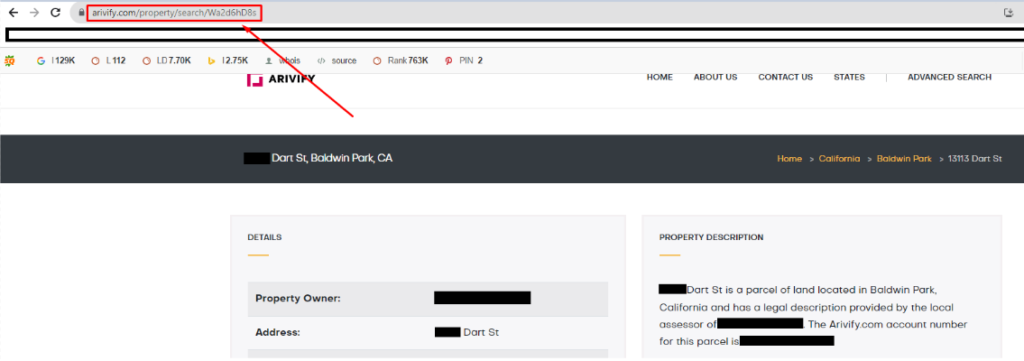Screen dimensions: 1024x361
Task: Click the Dart St address value
Action: [481, 332]
